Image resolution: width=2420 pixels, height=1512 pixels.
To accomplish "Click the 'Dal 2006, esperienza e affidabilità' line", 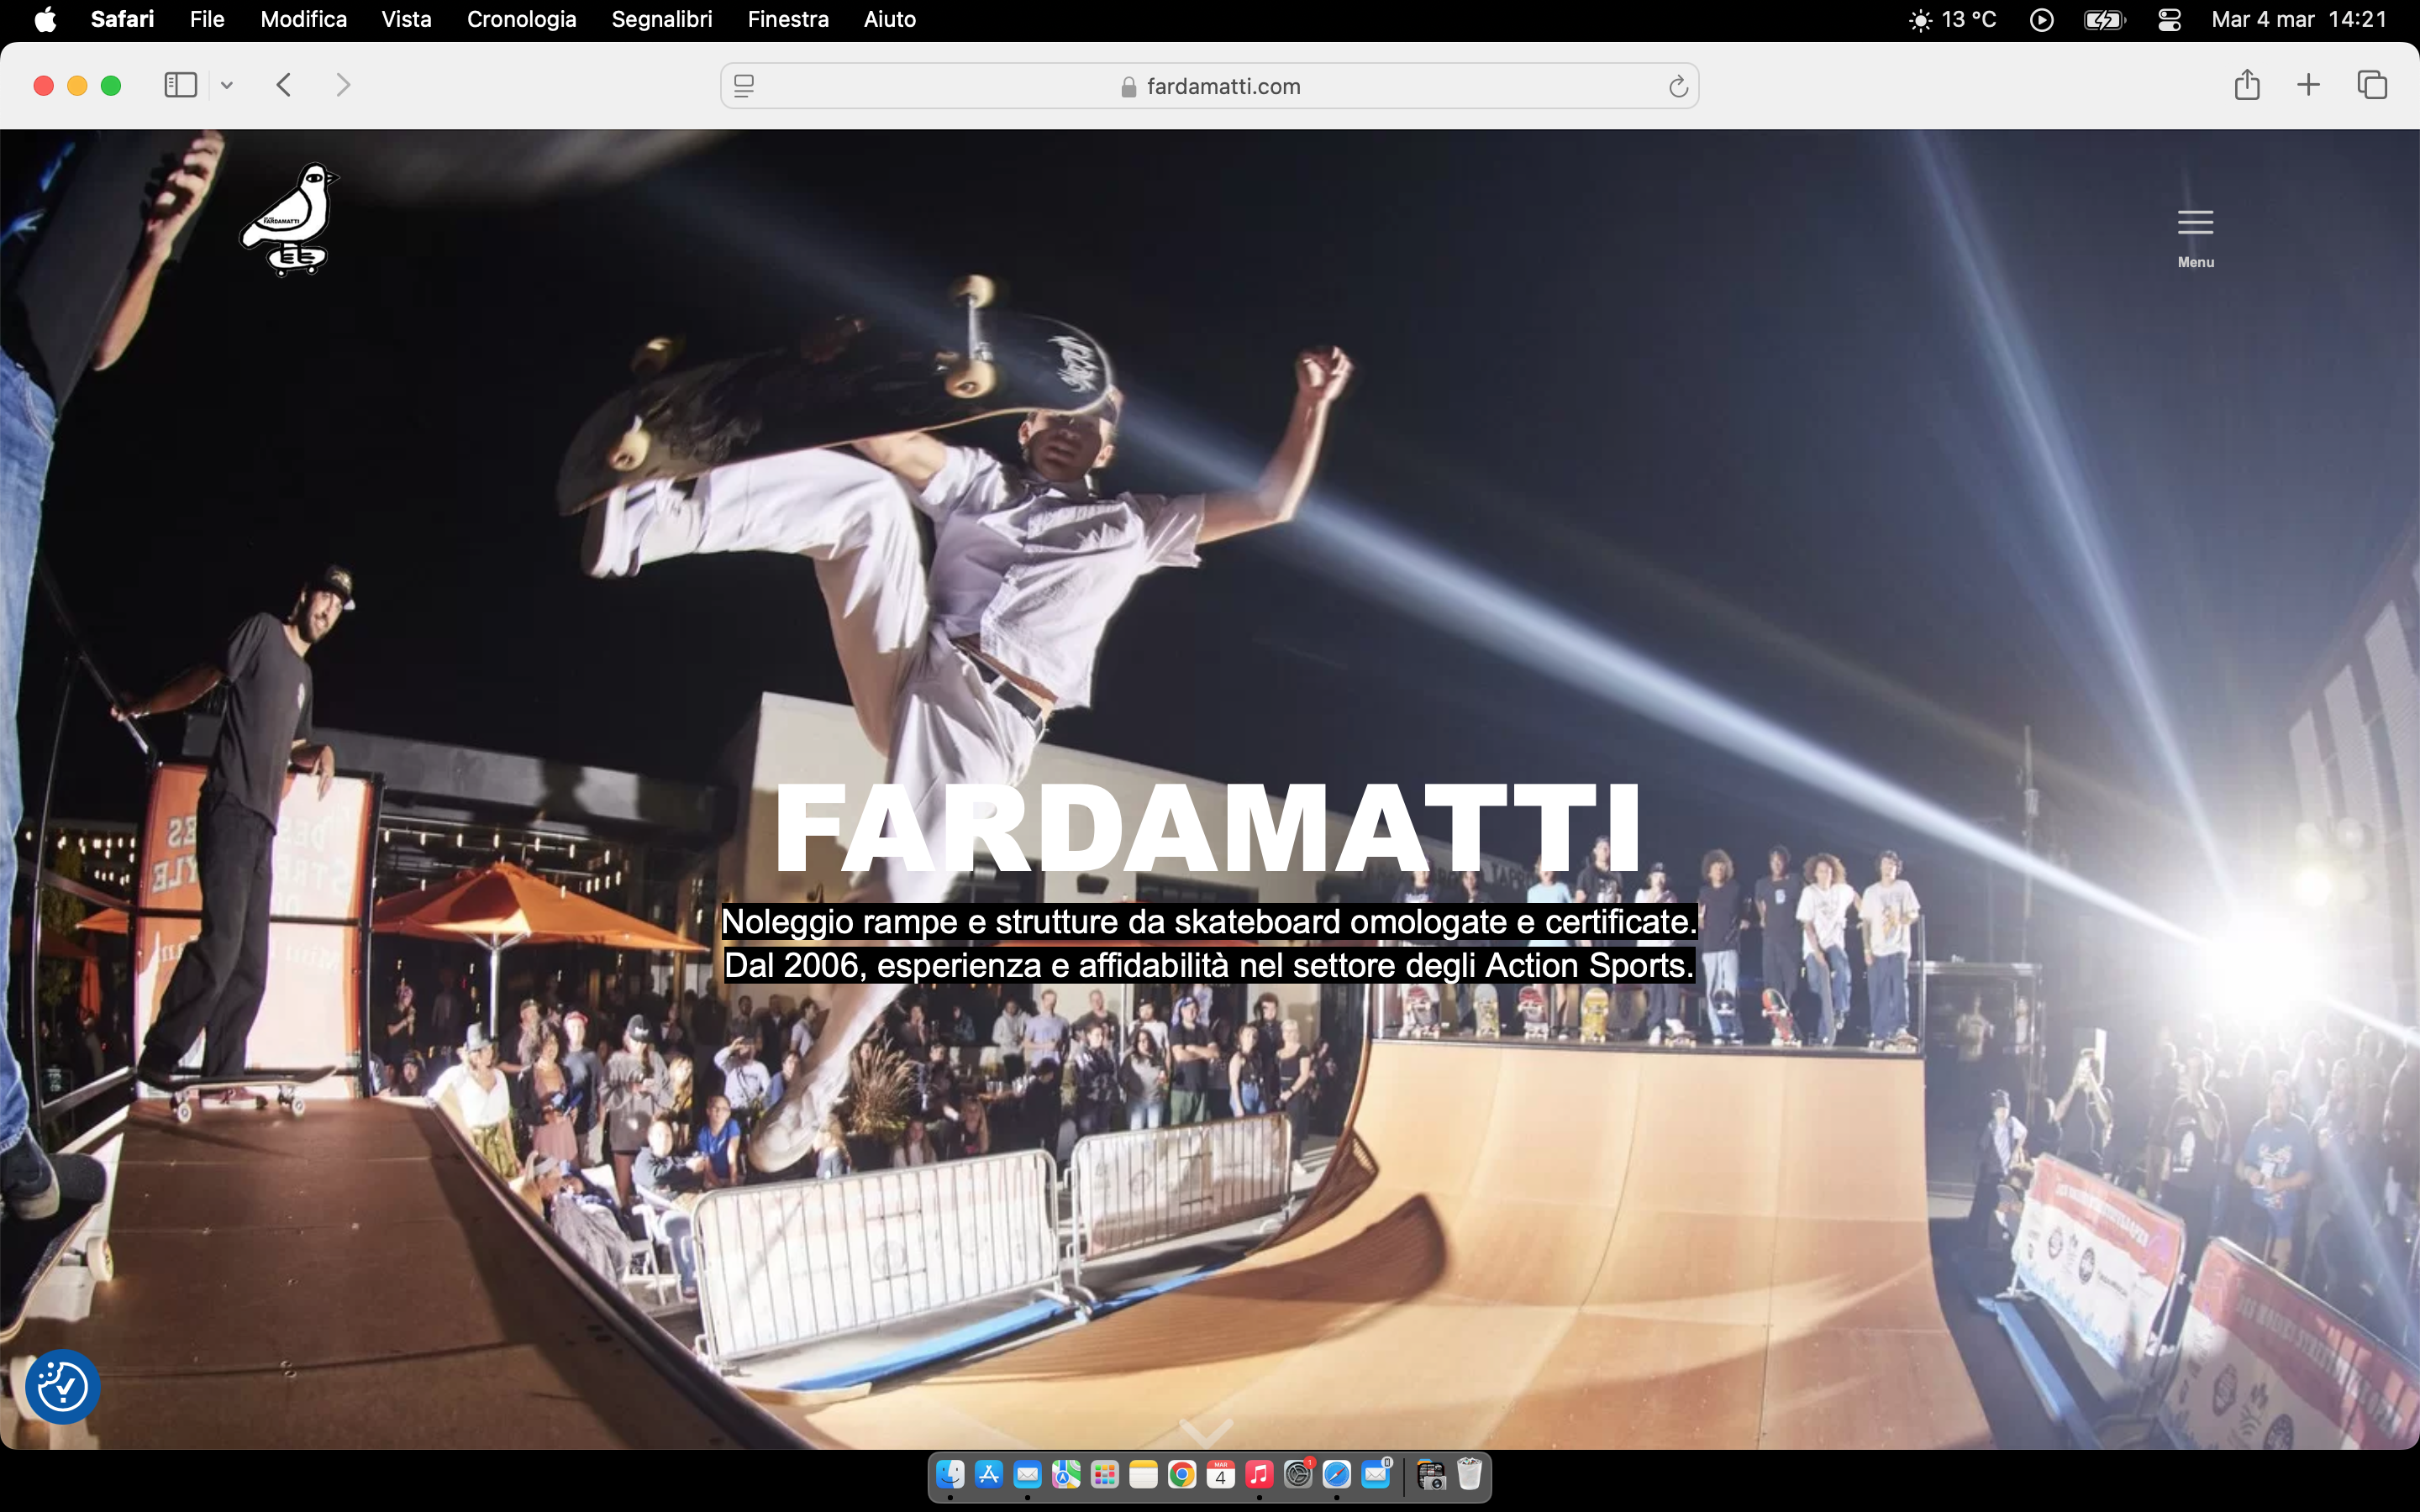I will 1209,965.
